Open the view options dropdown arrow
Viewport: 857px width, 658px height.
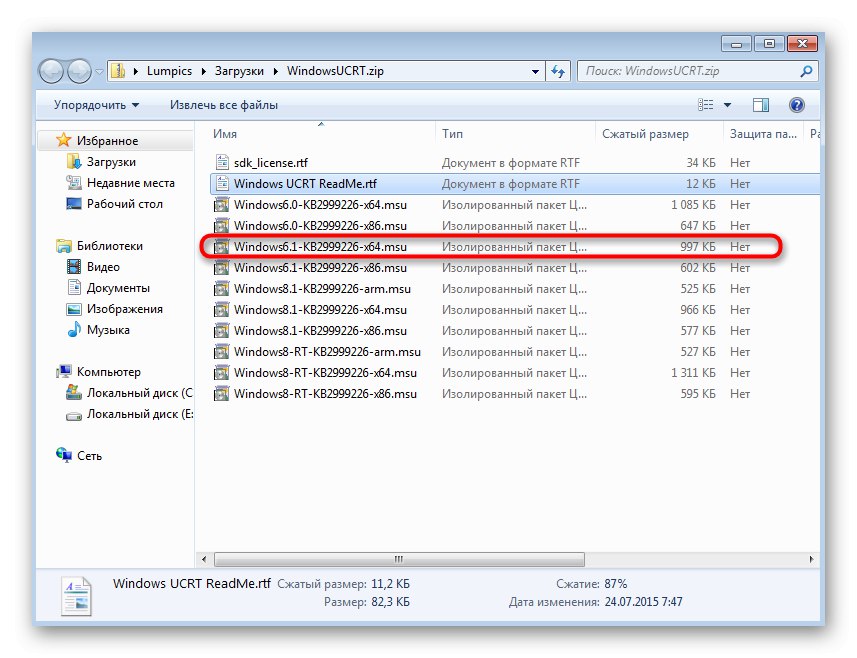coord(727,105)
